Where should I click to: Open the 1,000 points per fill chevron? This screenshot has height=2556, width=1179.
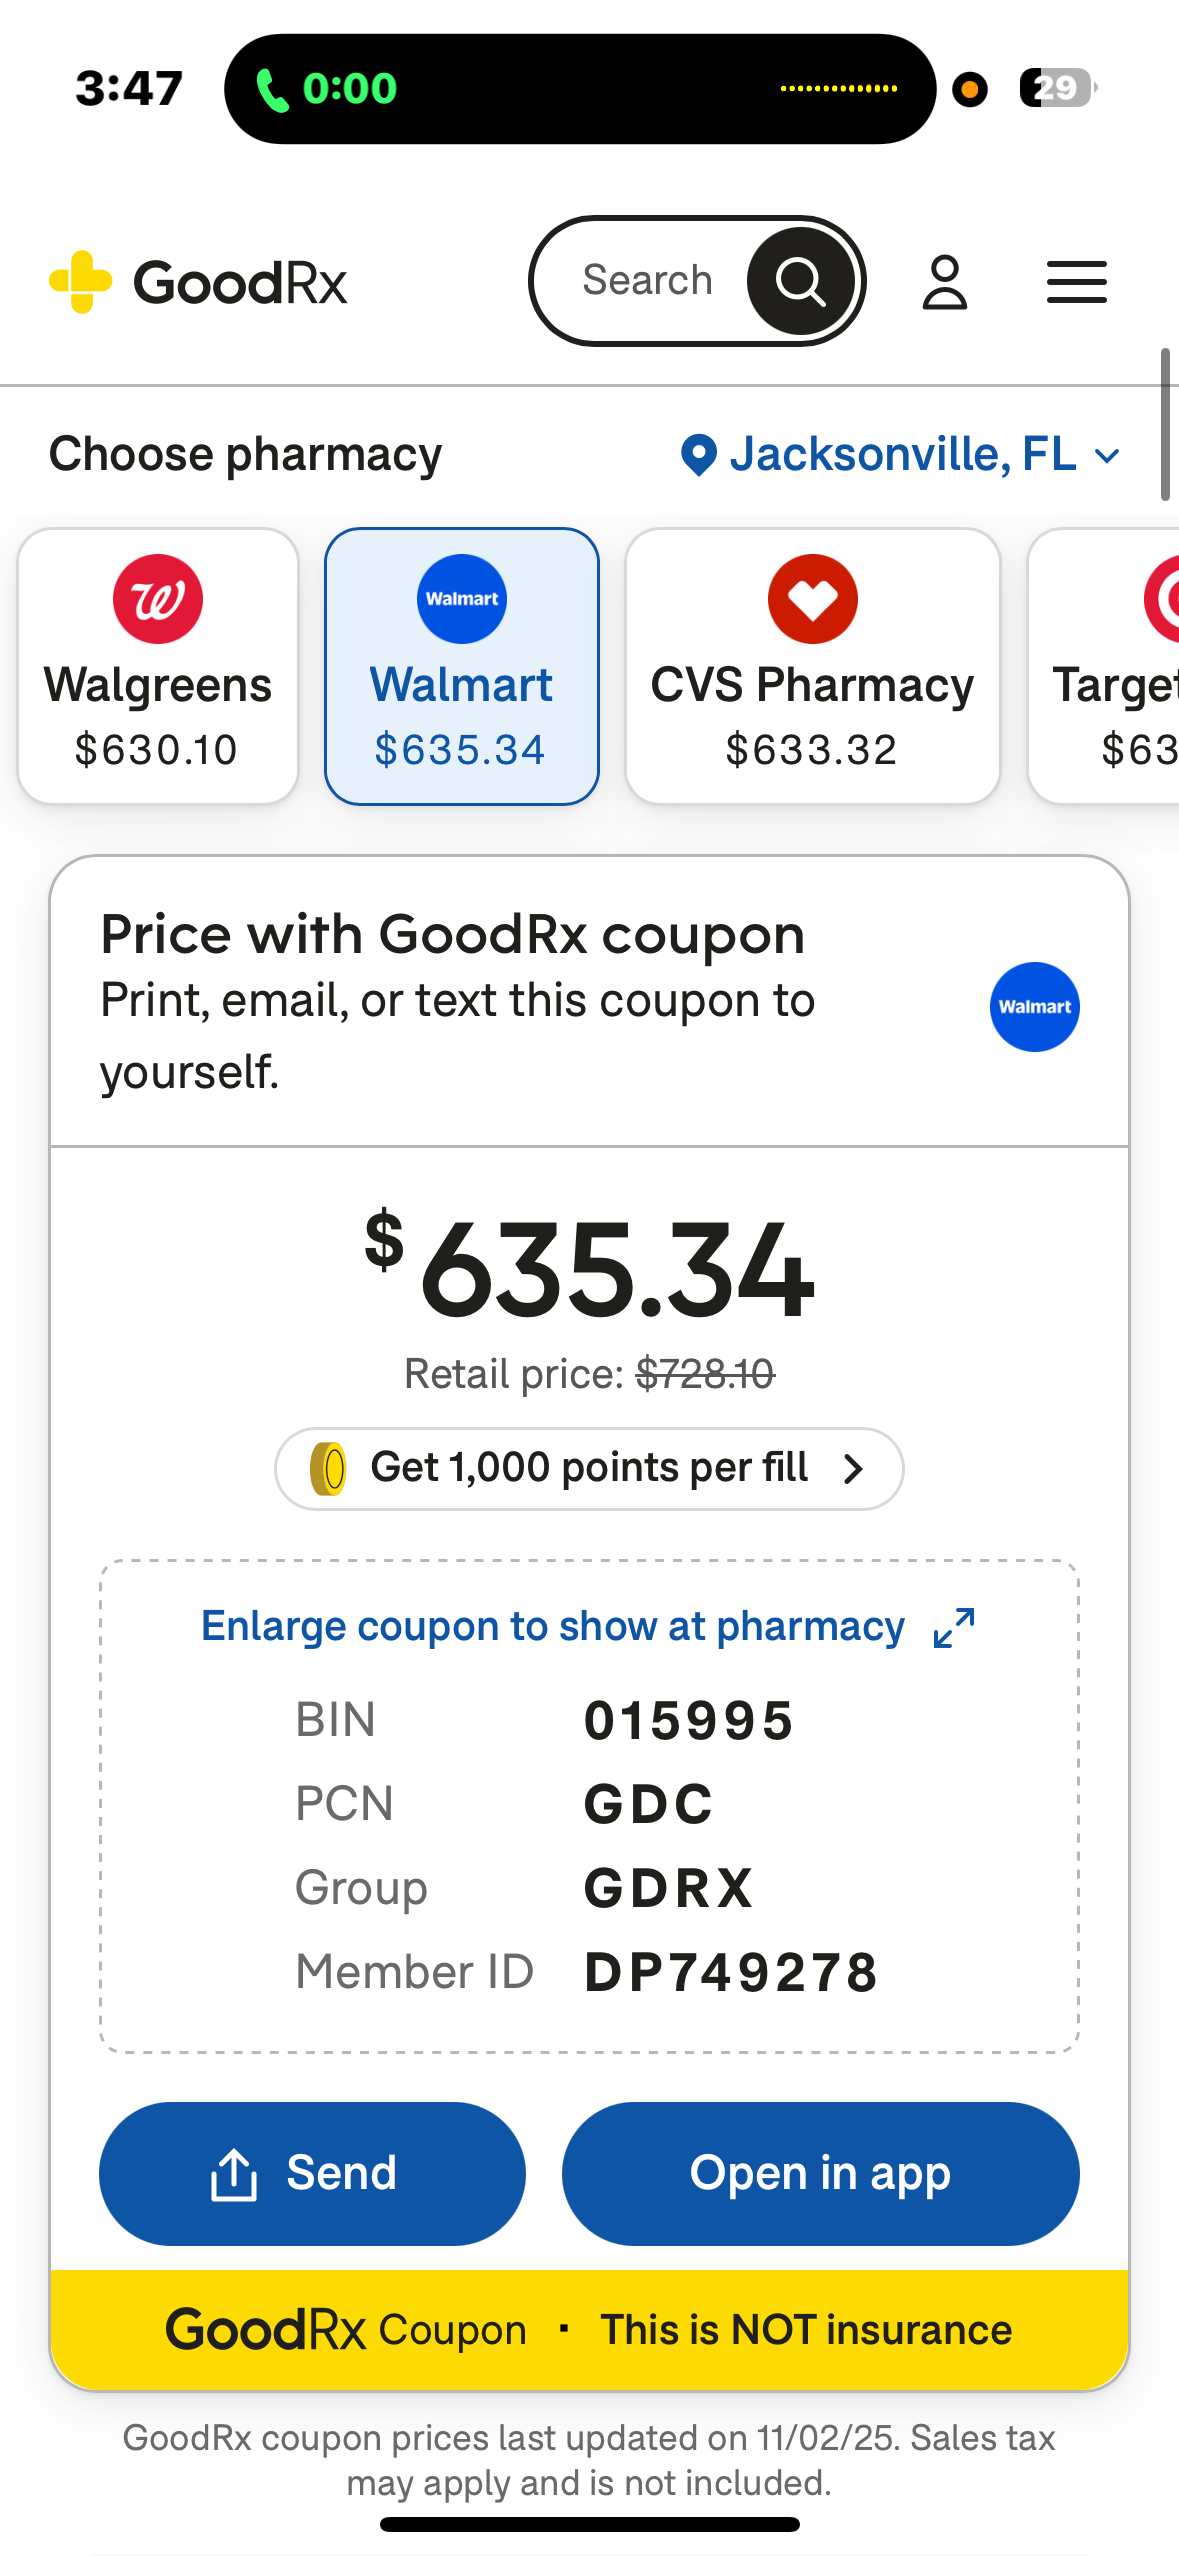853,1469
